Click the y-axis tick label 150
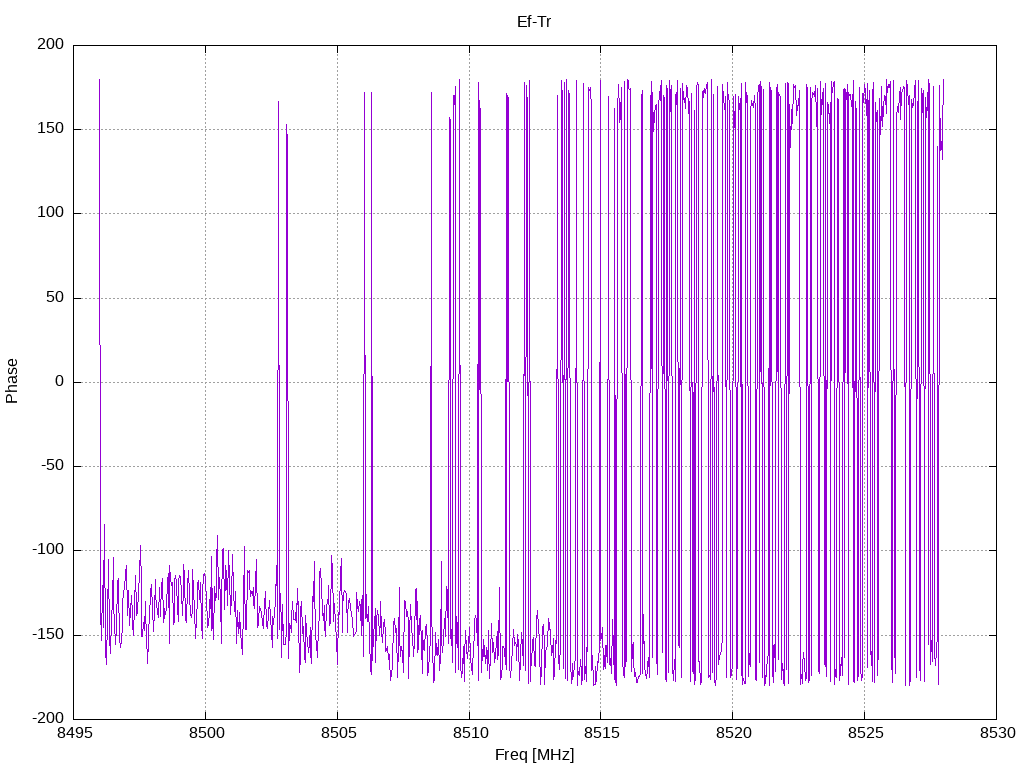The image size is (1024, 768). (x=51, y=129)
